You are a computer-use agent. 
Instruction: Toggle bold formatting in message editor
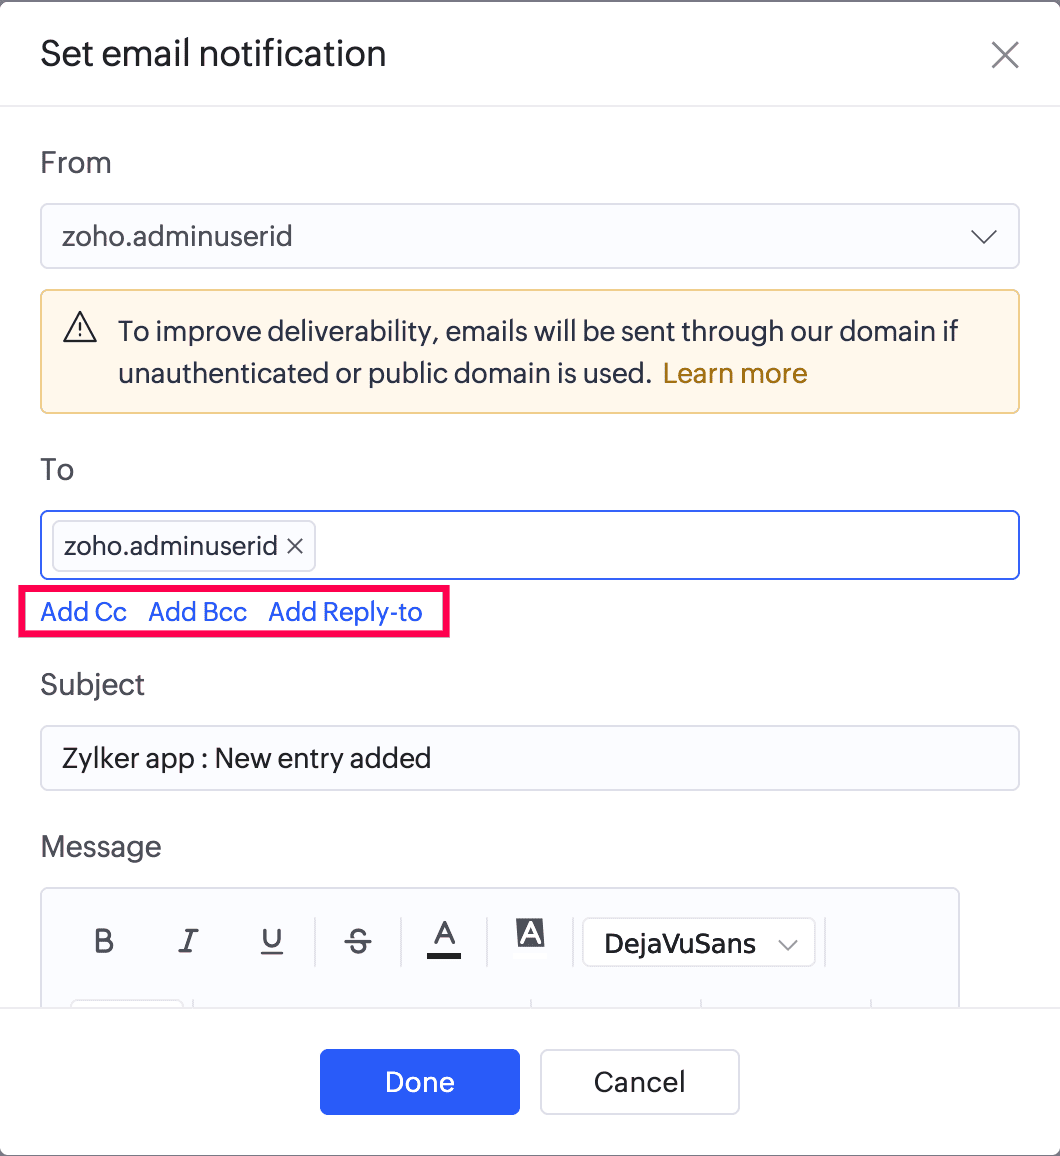(x=103, y=941)
